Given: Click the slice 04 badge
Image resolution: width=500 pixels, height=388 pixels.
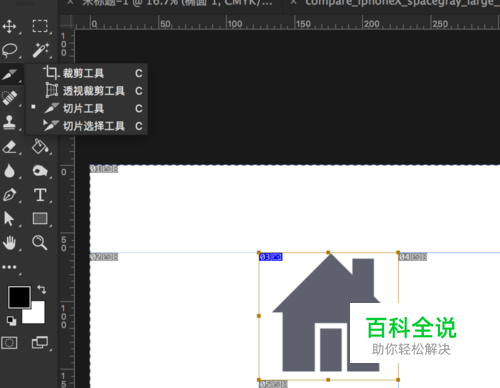Looking at the screenshot, I should 413,257.
